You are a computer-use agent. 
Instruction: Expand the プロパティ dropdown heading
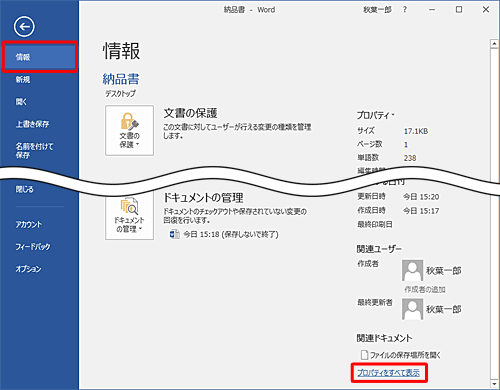tap(376, 115)
